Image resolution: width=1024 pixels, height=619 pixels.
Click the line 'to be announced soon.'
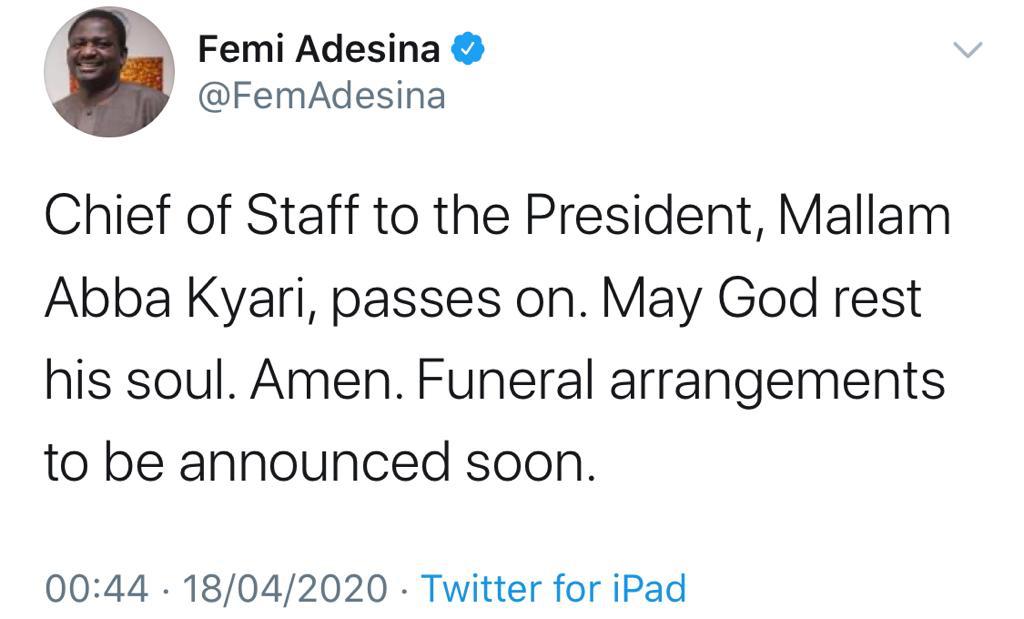320,461
